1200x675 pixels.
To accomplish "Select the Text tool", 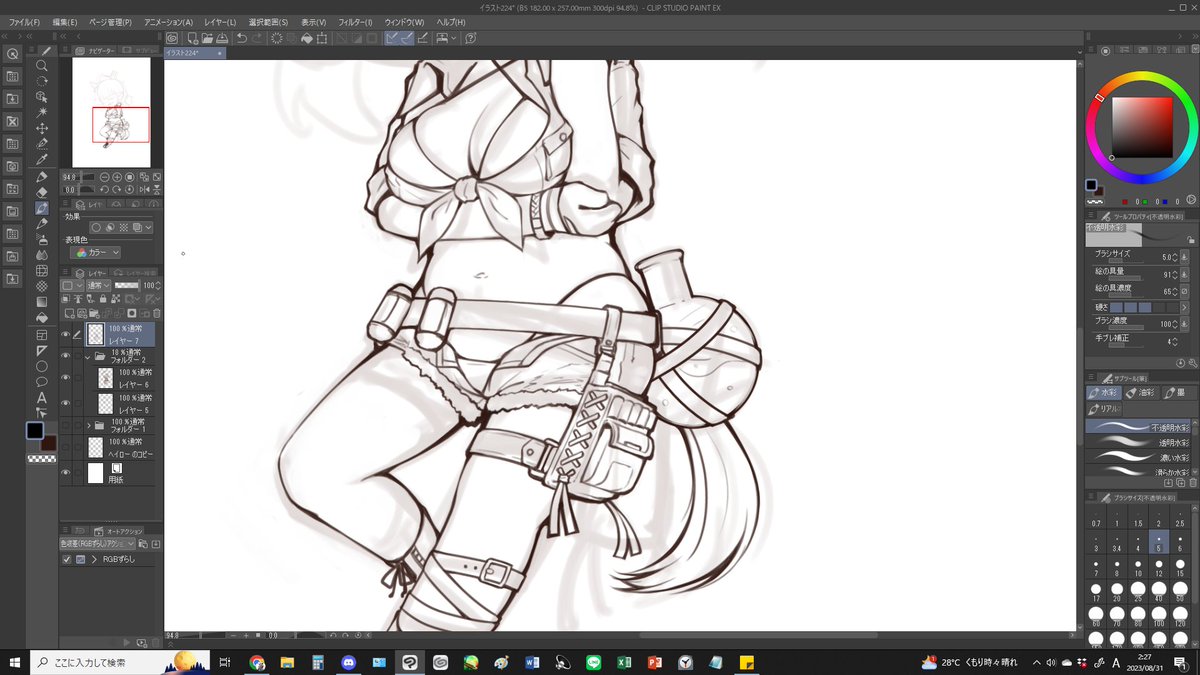I will click(x=42, y=398).
